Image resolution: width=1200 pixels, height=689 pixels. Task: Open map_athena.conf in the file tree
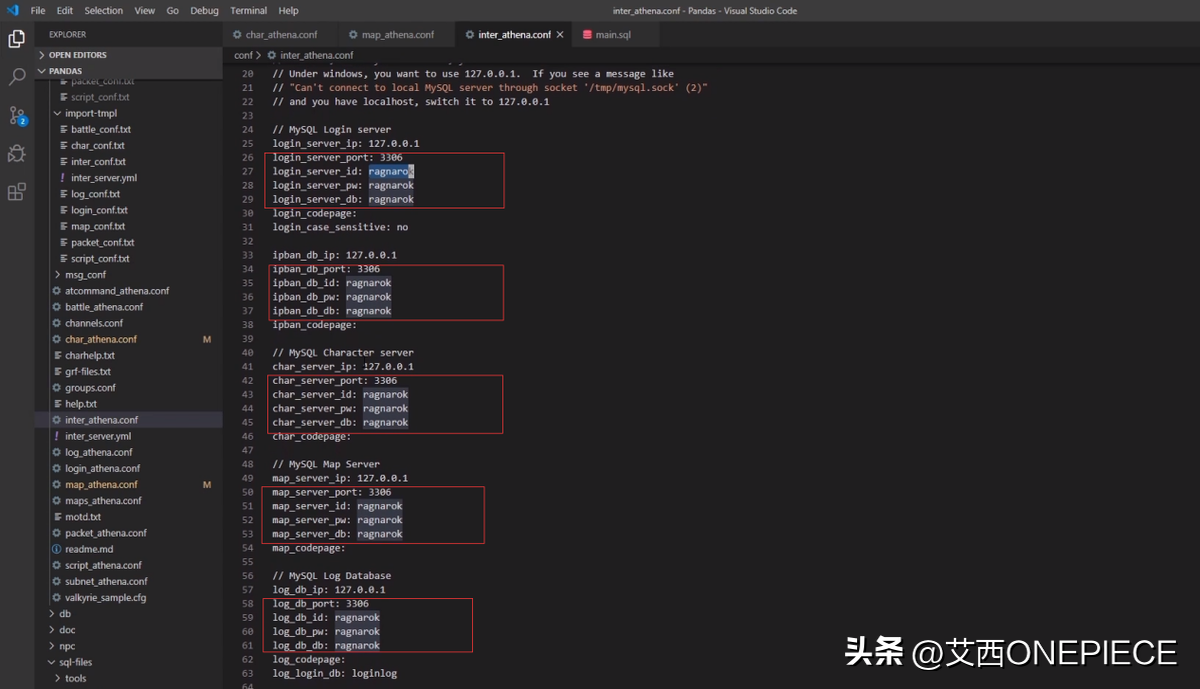[101, 484]
